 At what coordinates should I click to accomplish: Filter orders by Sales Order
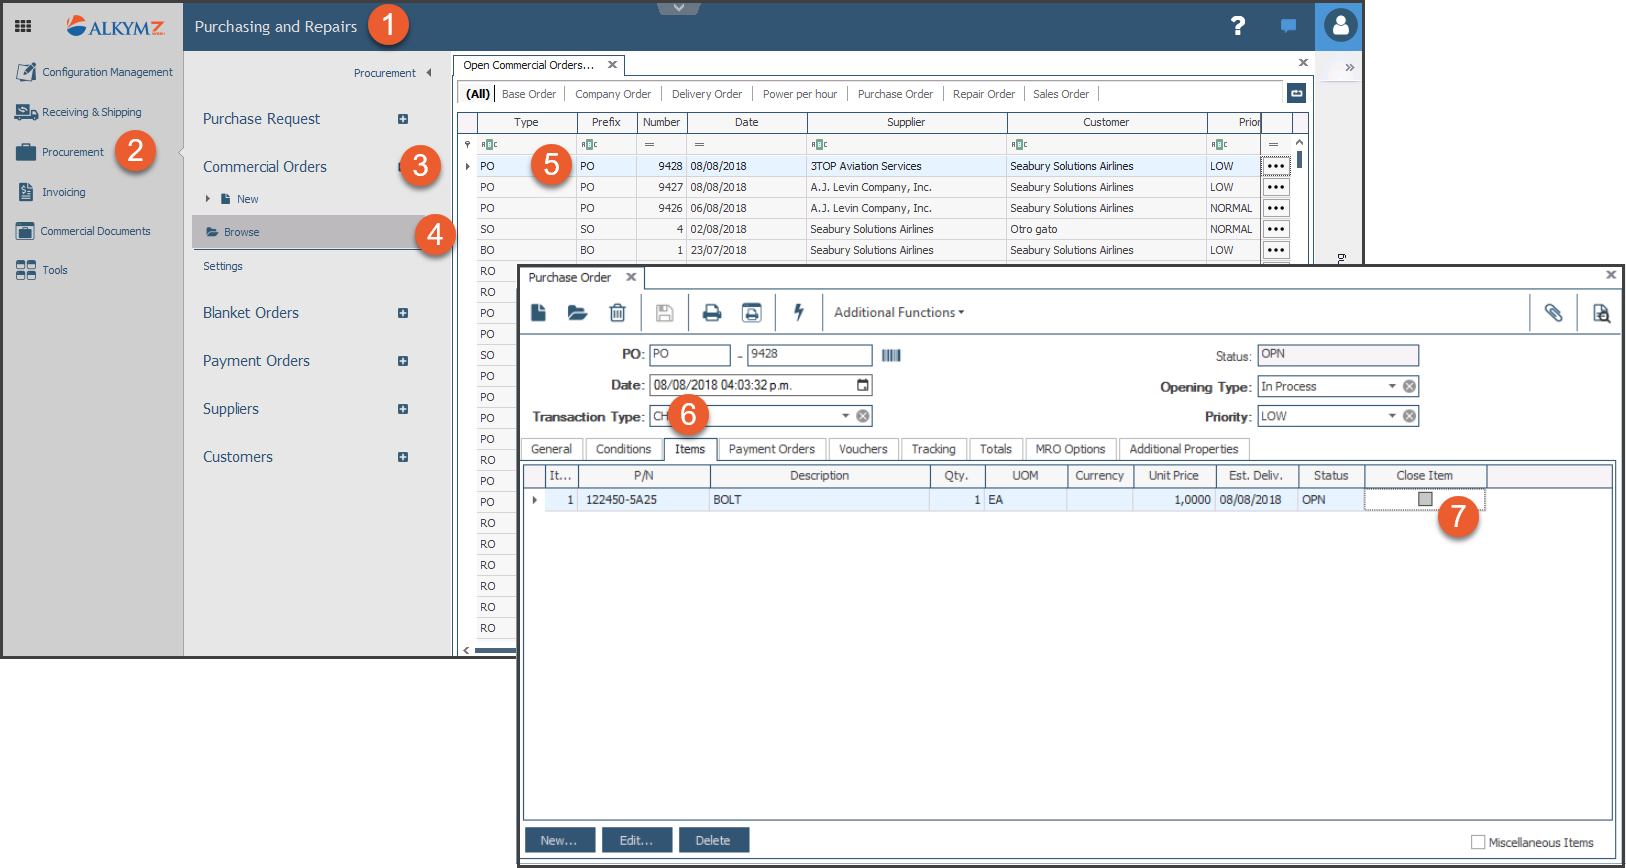pyautogui.click(x=1061, y=94)
